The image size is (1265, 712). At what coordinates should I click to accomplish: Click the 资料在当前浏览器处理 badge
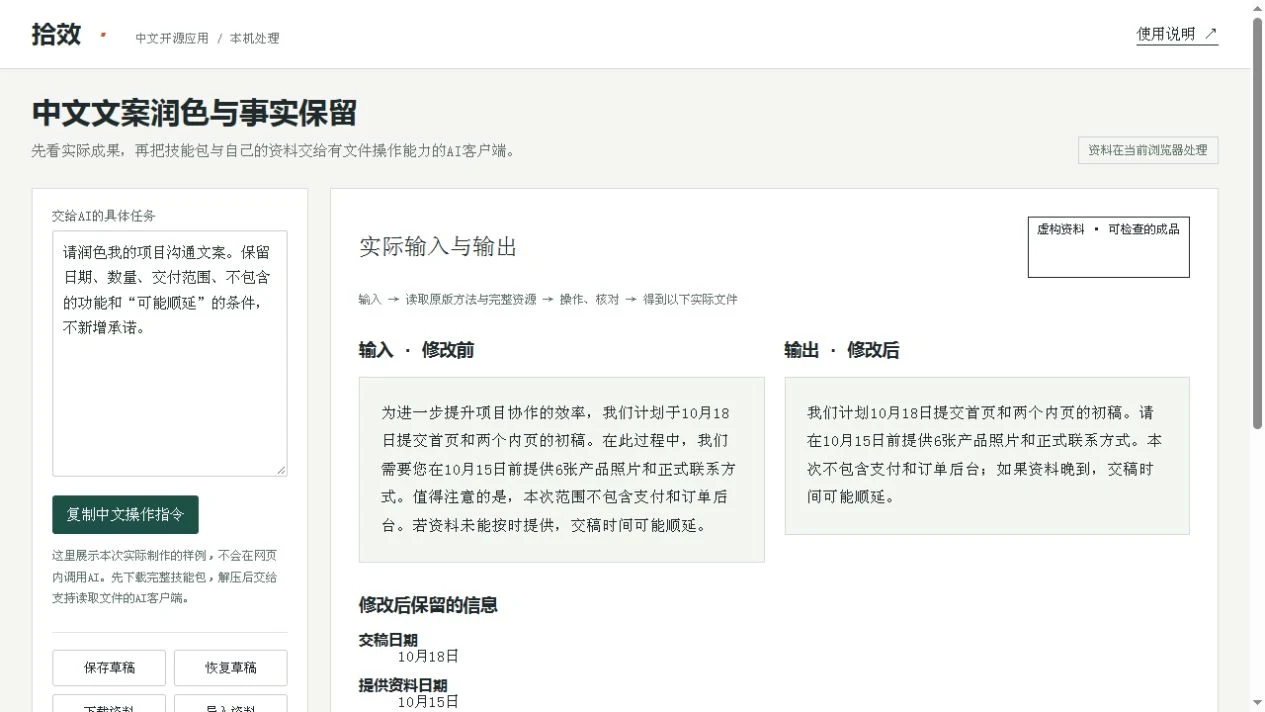1148,150
